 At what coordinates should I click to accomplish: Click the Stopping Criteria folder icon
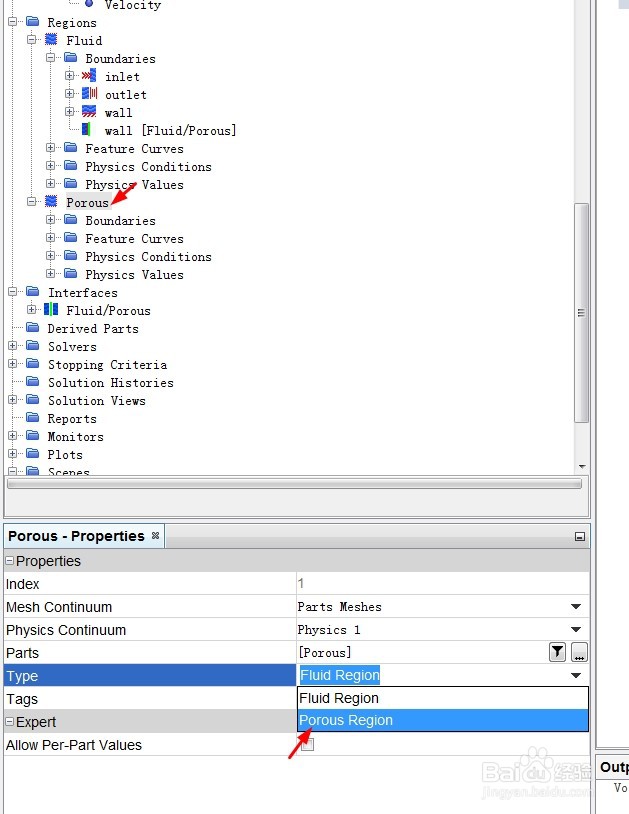coord(33,364)
